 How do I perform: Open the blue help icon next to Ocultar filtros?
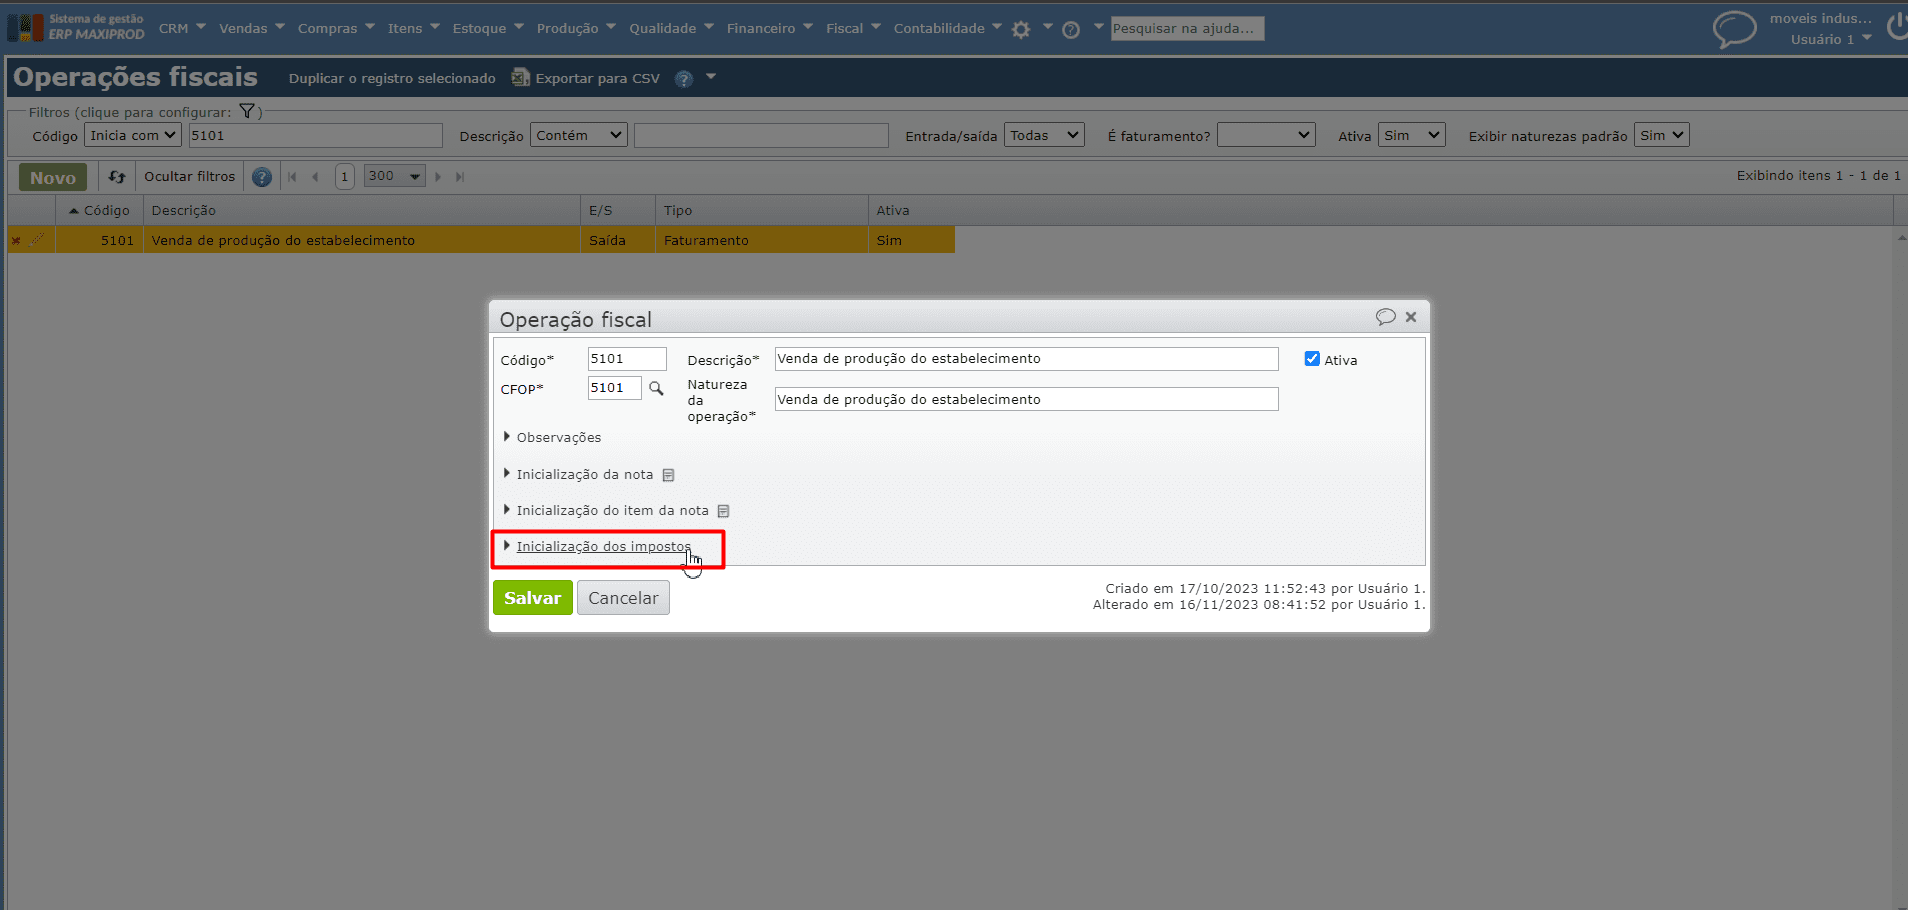coord(262,177)
